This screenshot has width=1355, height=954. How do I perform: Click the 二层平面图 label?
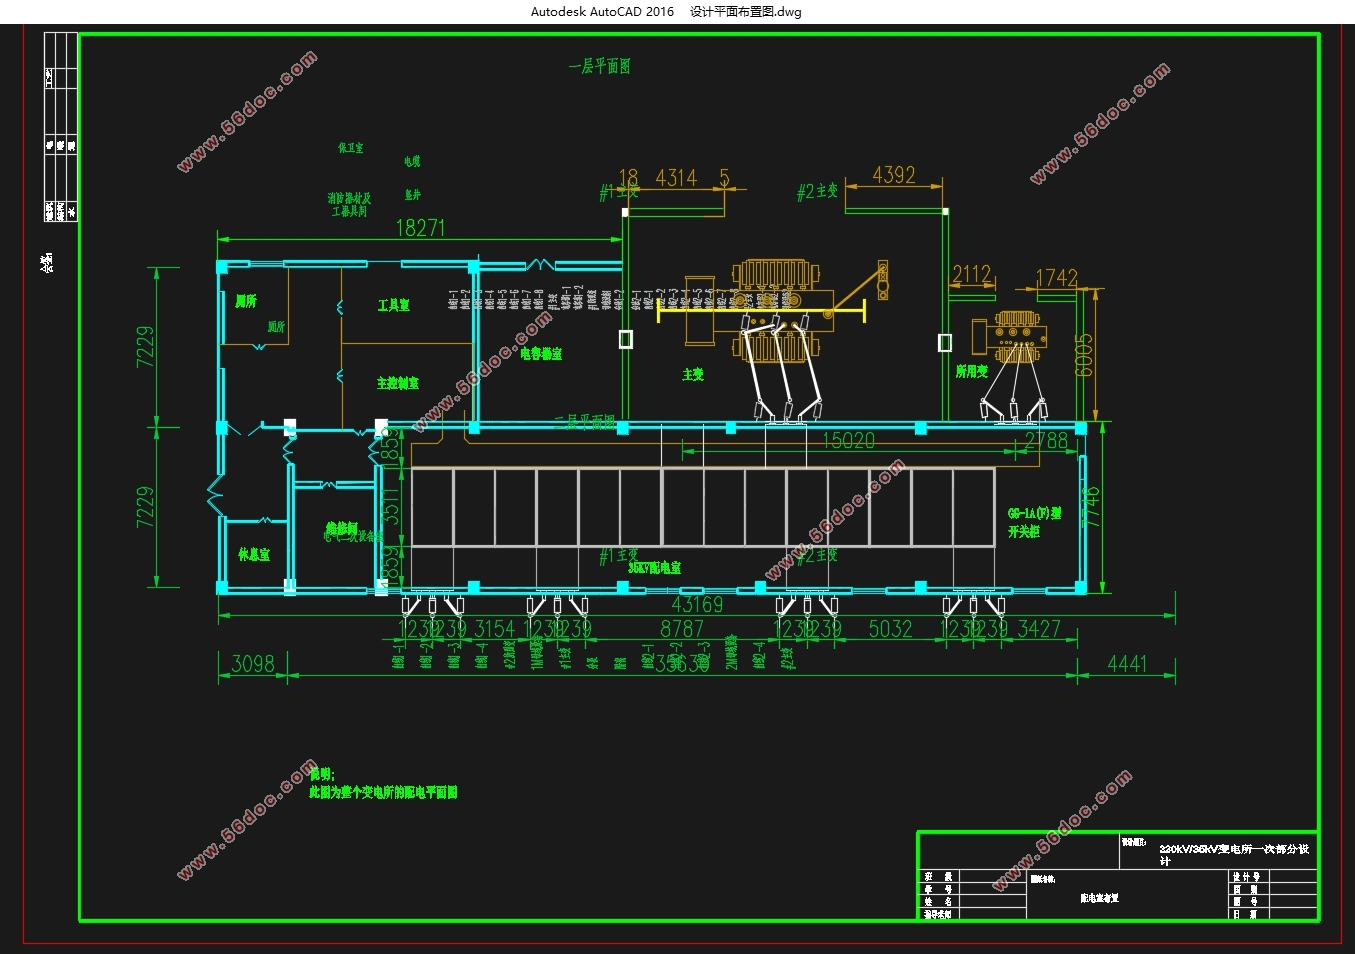[x=585, y=423]
